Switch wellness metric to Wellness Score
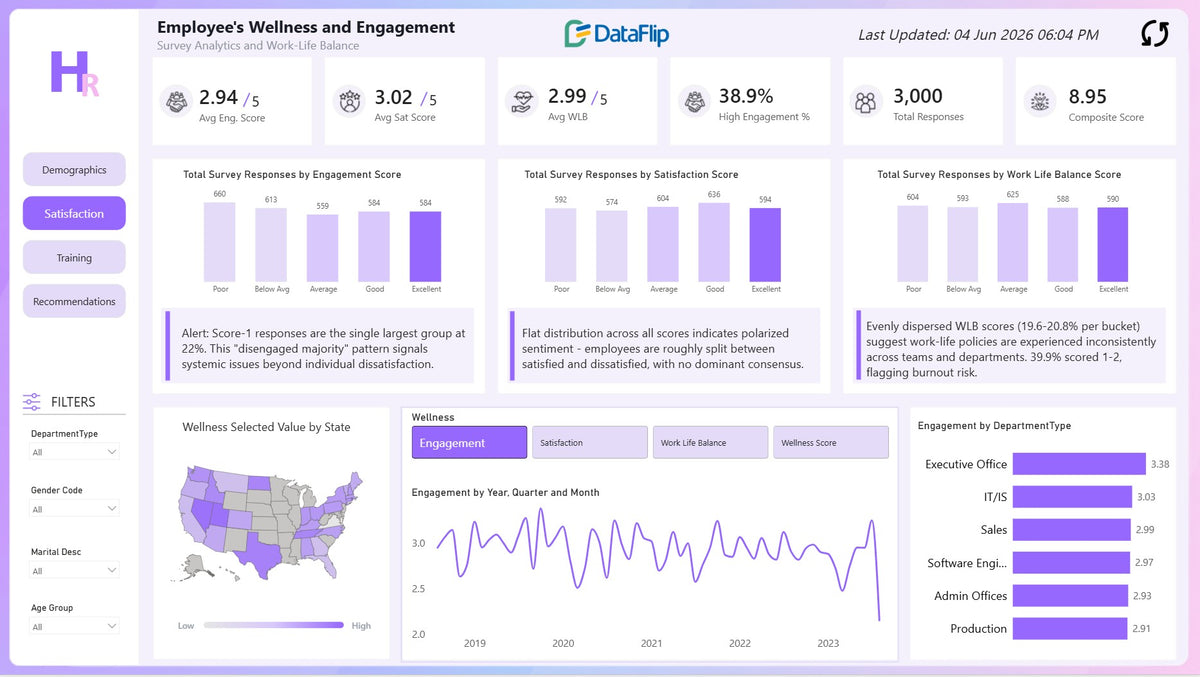 [831, 443]
